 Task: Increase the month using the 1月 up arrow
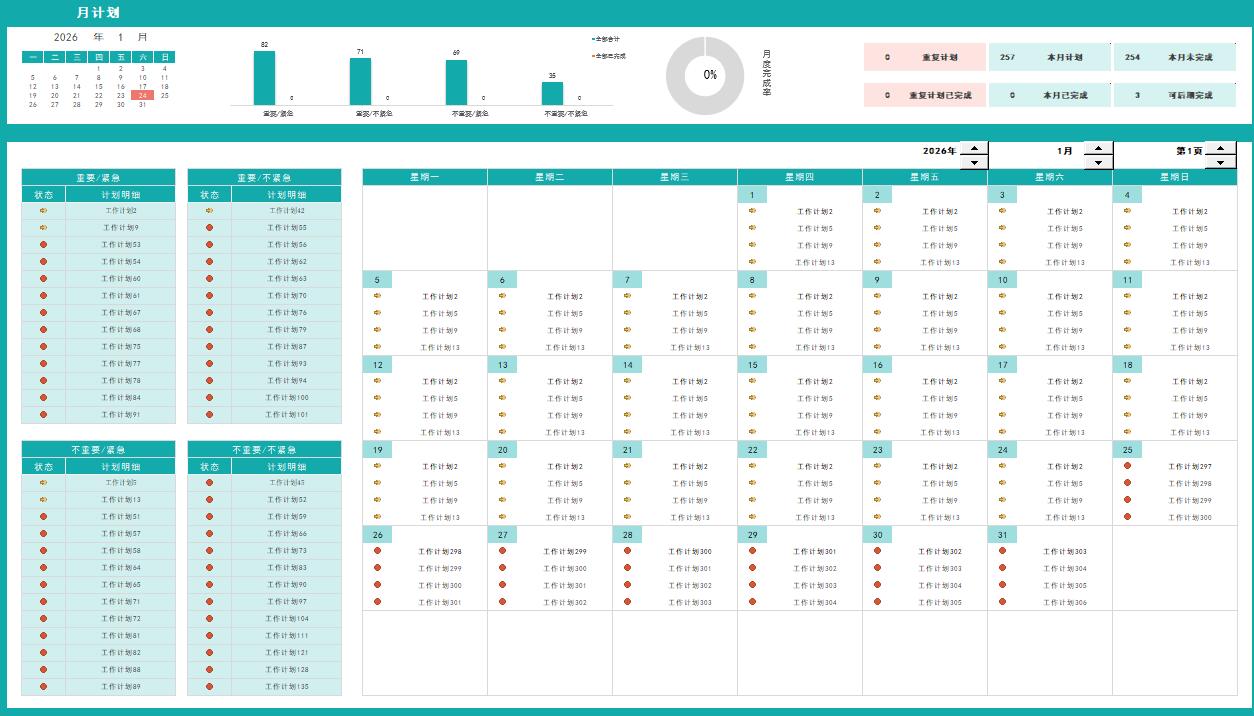click(x=1098, y=148)
